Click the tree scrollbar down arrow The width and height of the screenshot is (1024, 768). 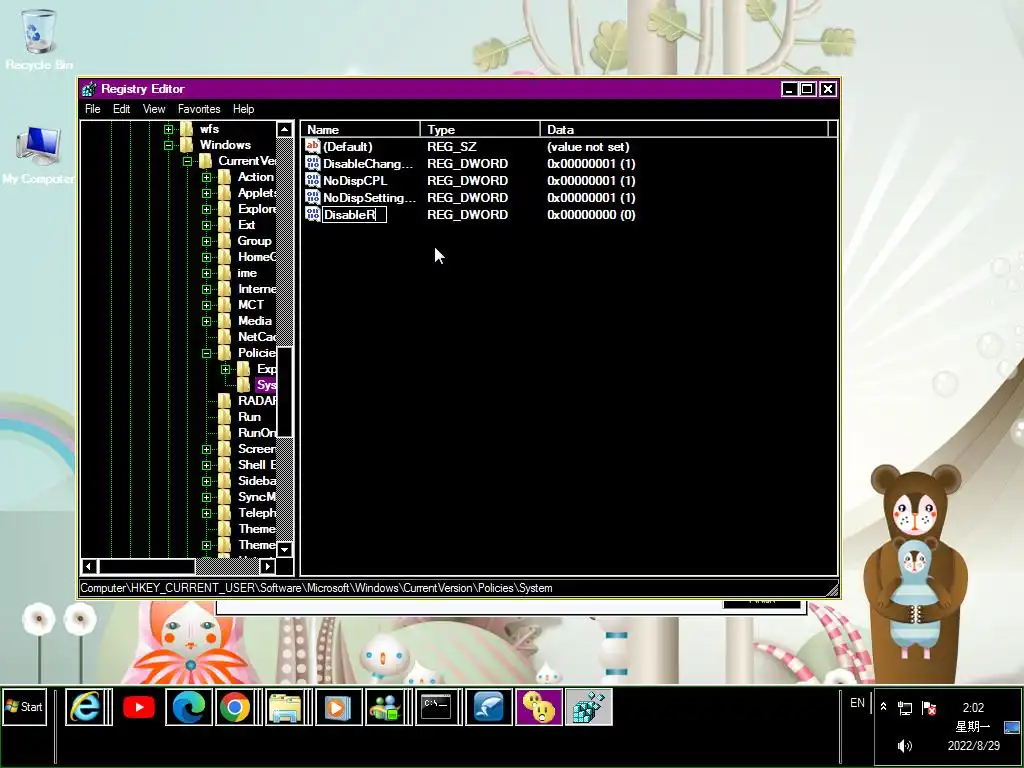[285, 549]
